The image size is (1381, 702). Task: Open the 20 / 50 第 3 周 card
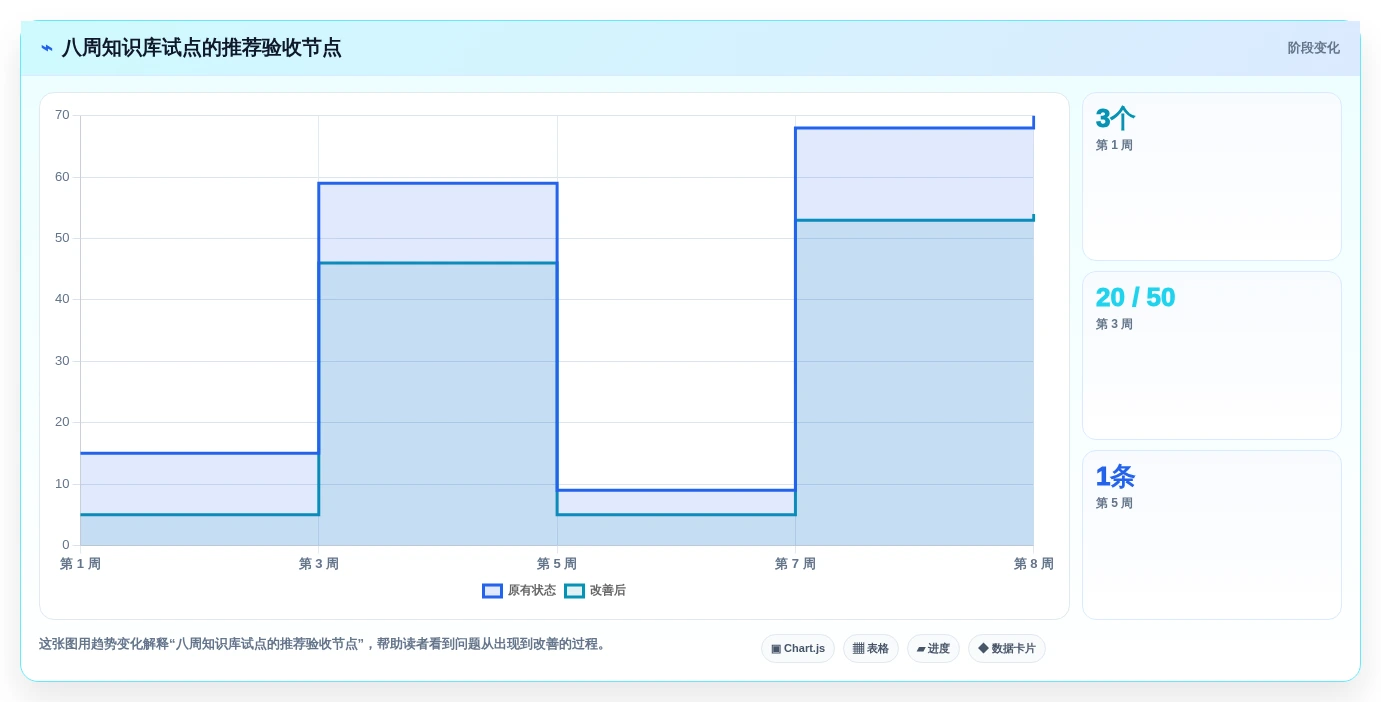1212,356
